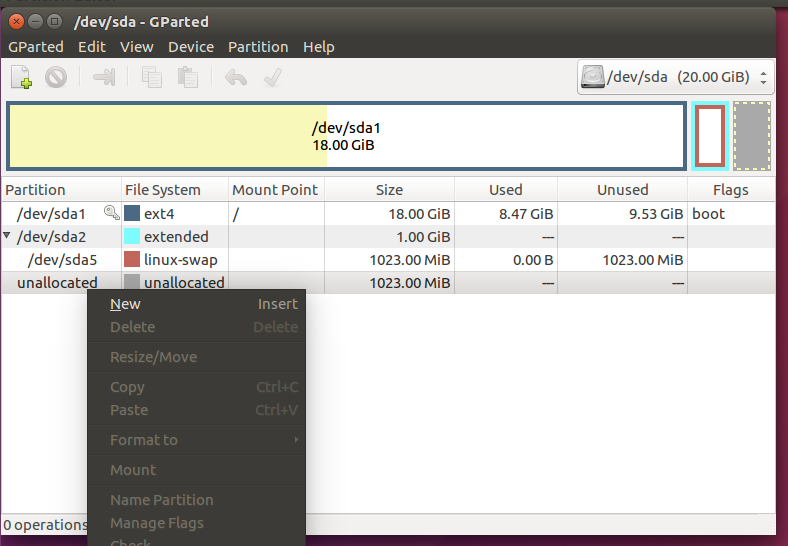Click the 9.53 GiB unused value
The image size is (788, 546).
[x=656, y=214]
